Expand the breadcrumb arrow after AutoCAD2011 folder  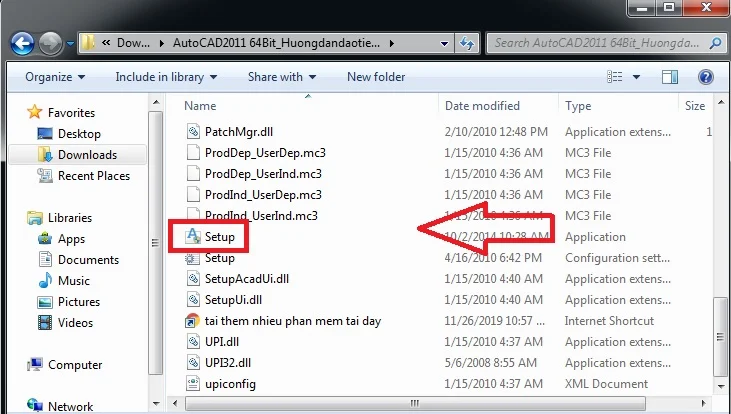click(x=392, y=43)
